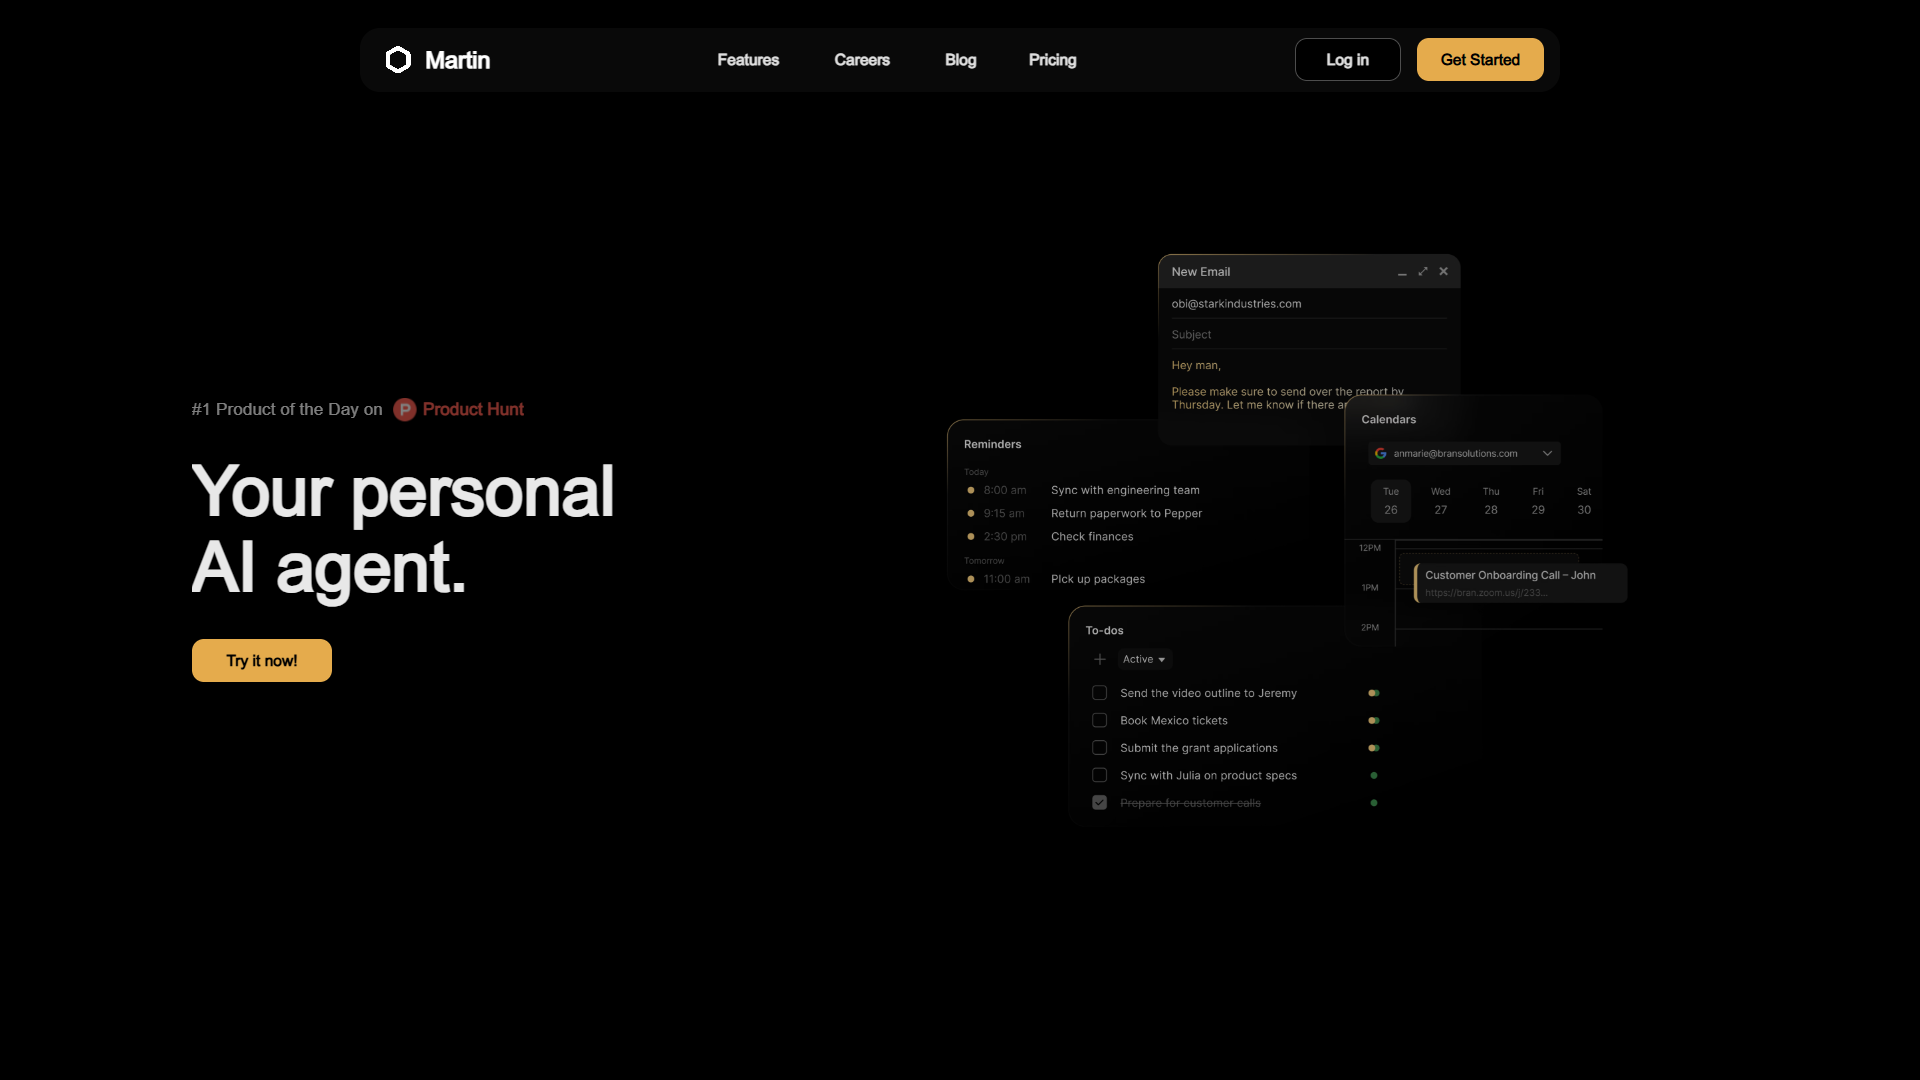This screenshot has width=1920, height=1080.
Task: Click the Sync with engineering team reminder
Action: [x=1125, y=491]
